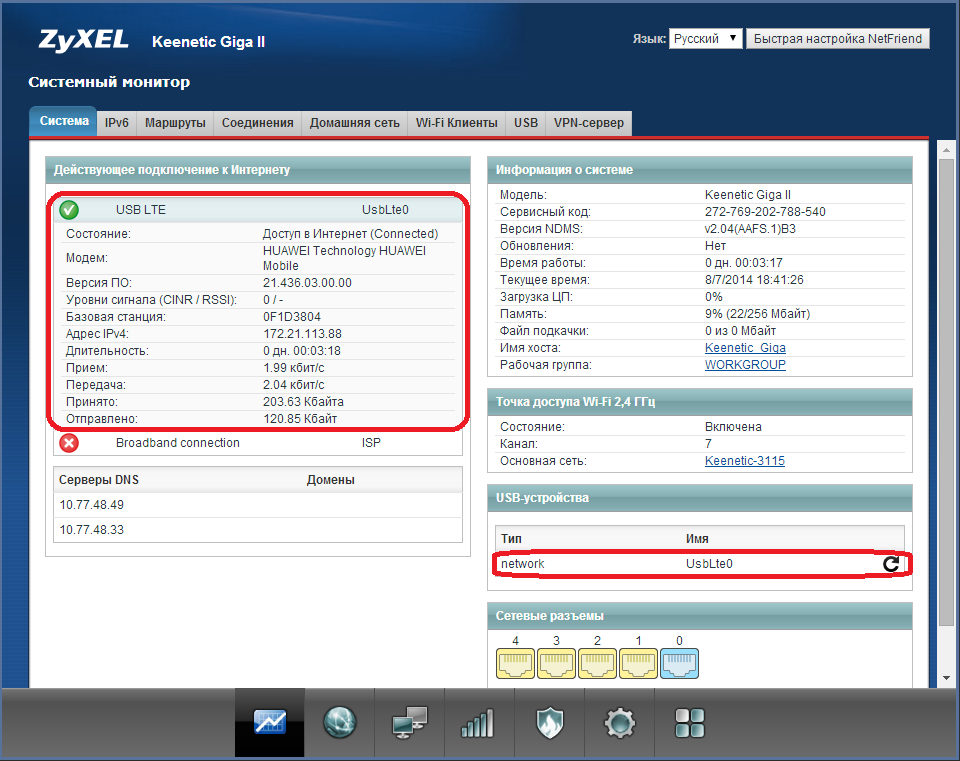The image size is (960, 761).
Task: Click the refresh icon for UsbLte0 device
Action: [890, 565]
